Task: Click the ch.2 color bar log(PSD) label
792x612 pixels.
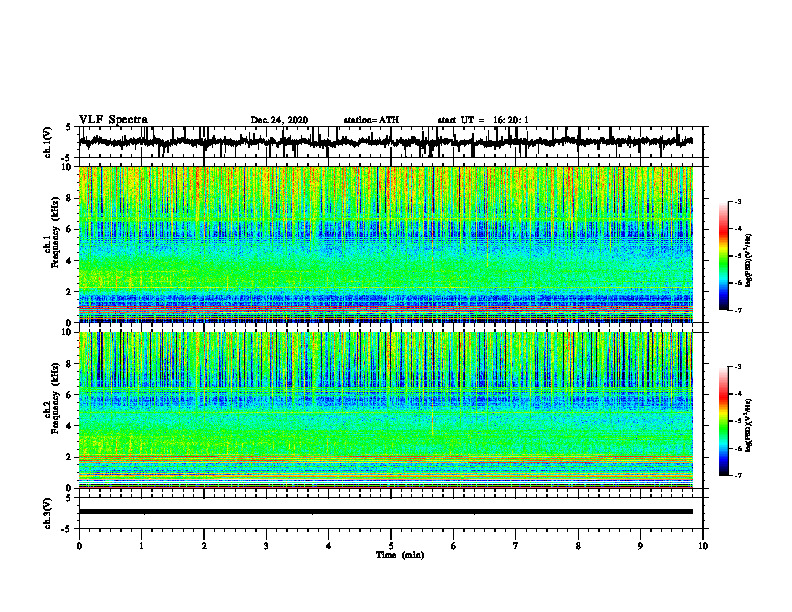Action: pos(749,423)
